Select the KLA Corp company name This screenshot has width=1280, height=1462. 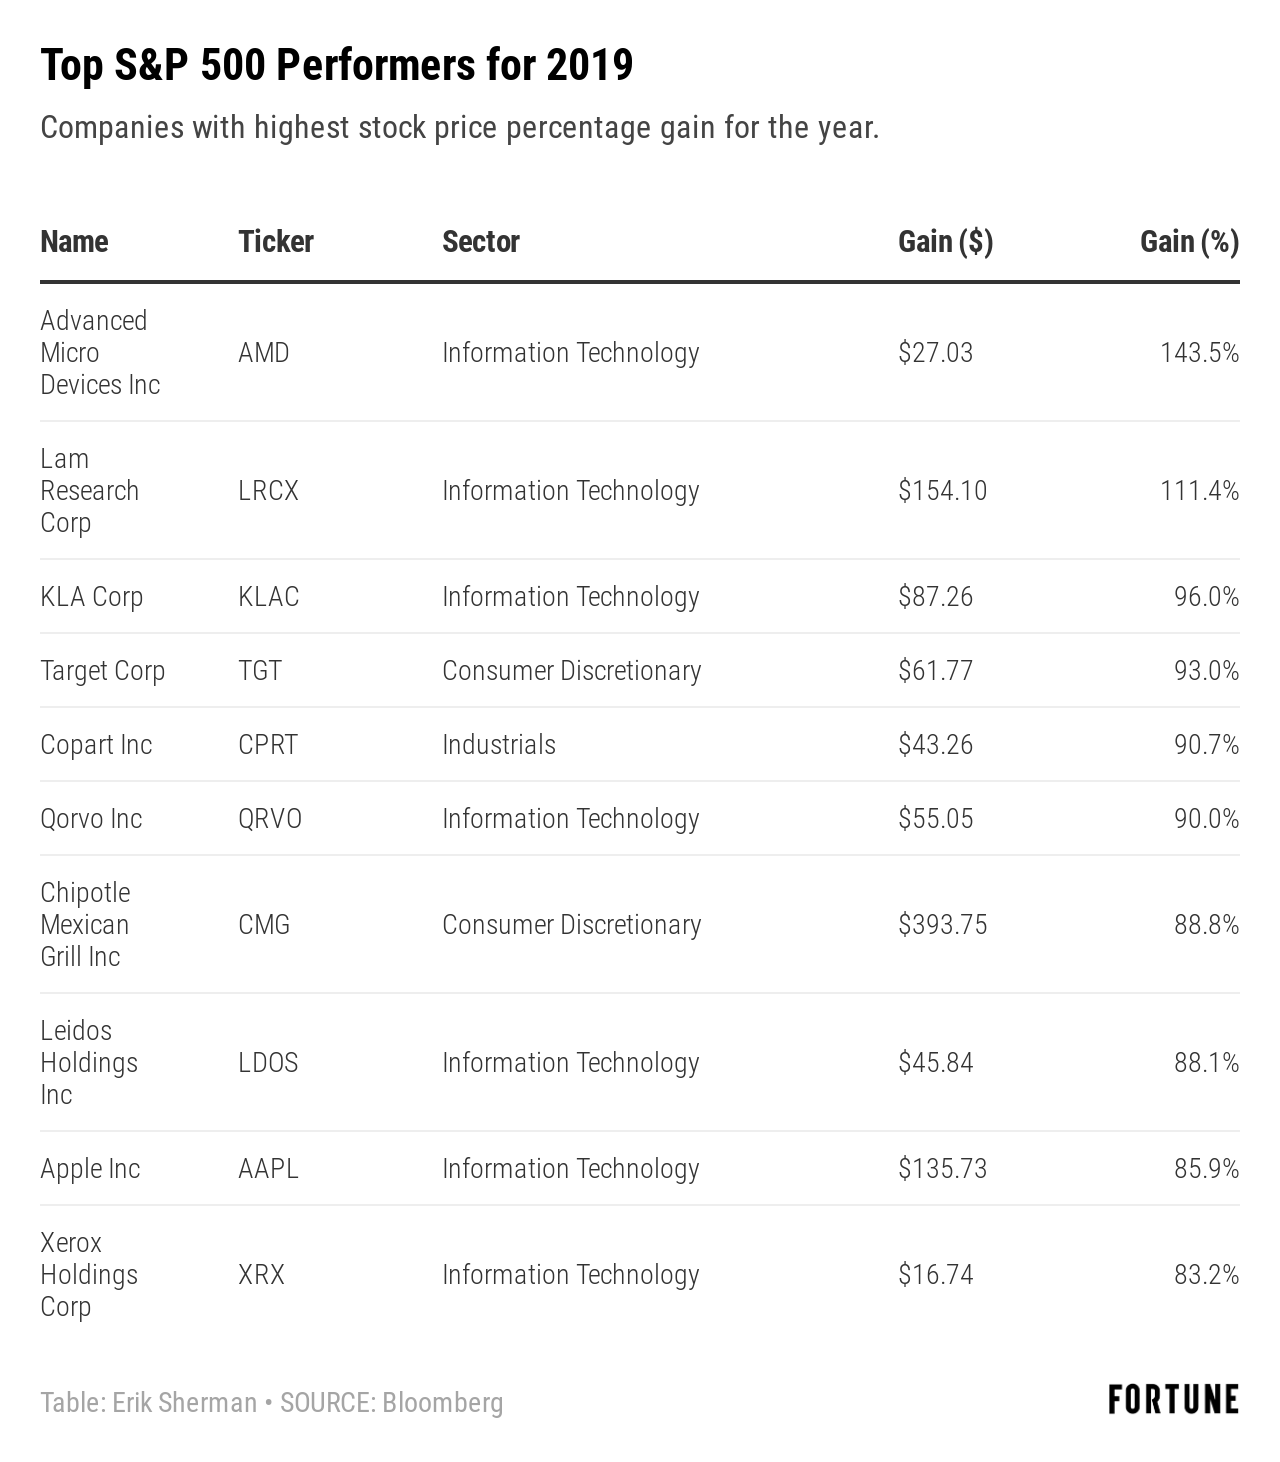coord(91,597)
